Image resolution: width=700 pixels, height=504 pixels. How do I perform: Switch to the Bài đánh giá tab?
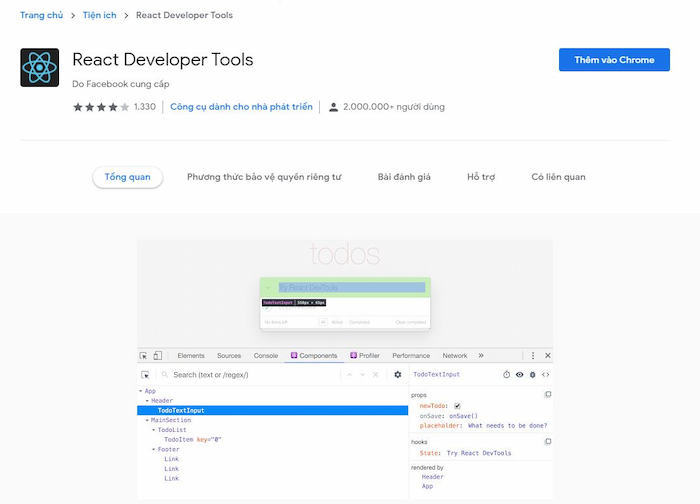(404, 177)
